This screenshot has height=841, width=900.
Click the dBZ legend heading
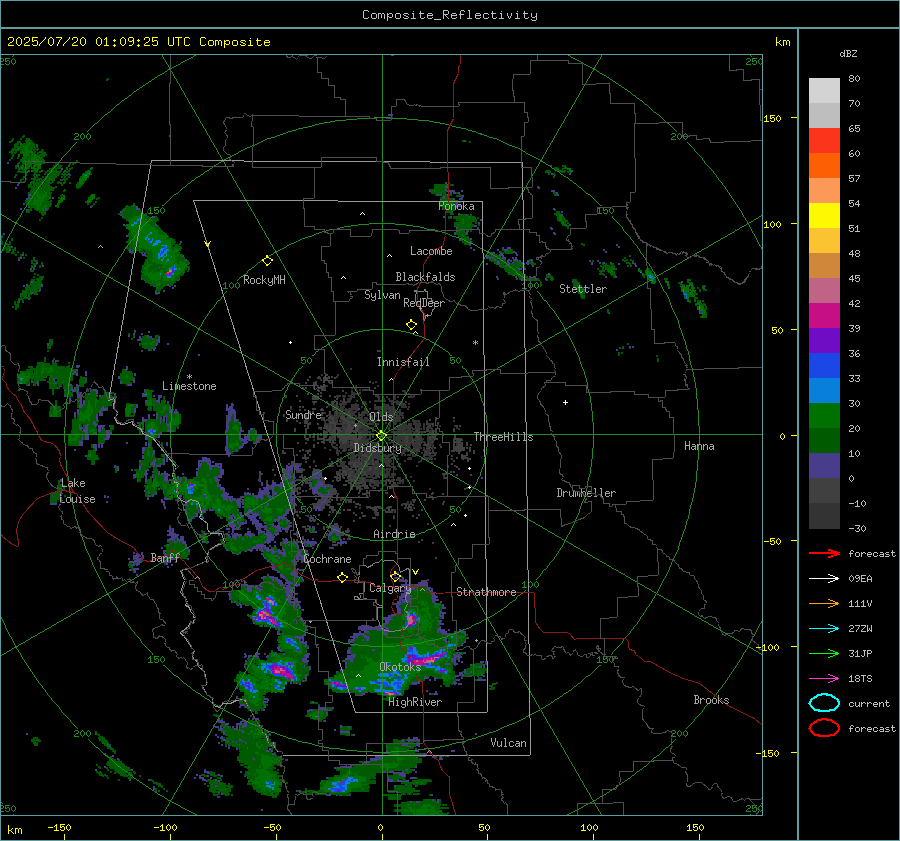pos(848,53)
